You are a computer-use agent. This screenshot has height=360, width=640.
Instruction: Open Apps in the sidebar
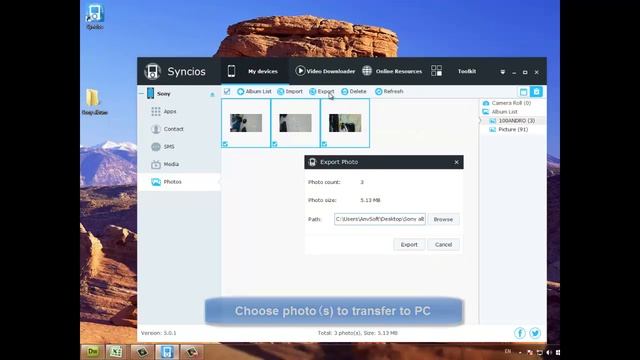pos(170,111)
